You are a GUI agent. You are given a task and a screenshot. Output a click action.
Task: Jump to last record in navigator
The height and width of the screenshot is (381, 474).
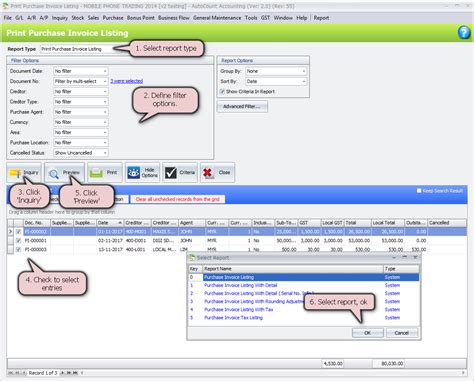coord(75,373)
